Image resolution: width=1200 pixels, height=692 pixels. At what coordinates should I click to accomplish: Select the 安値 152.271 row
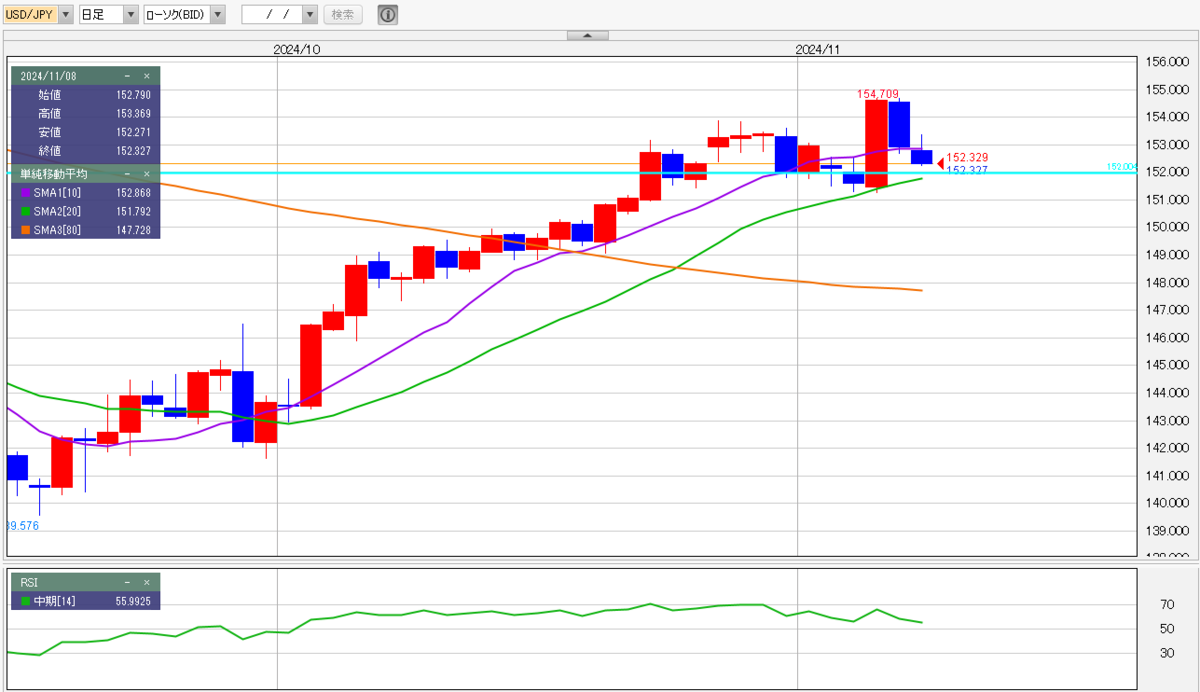[x=85, y=133]
